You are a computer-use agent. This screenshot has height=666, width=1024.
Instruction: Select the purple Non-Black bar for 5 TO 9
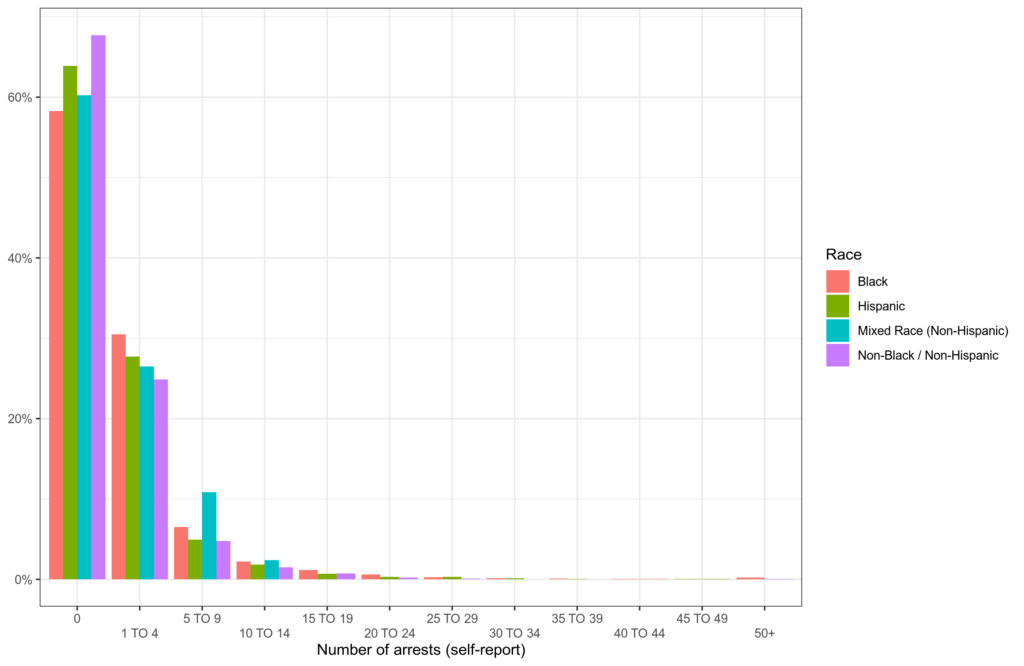click(x=223, y=560)
